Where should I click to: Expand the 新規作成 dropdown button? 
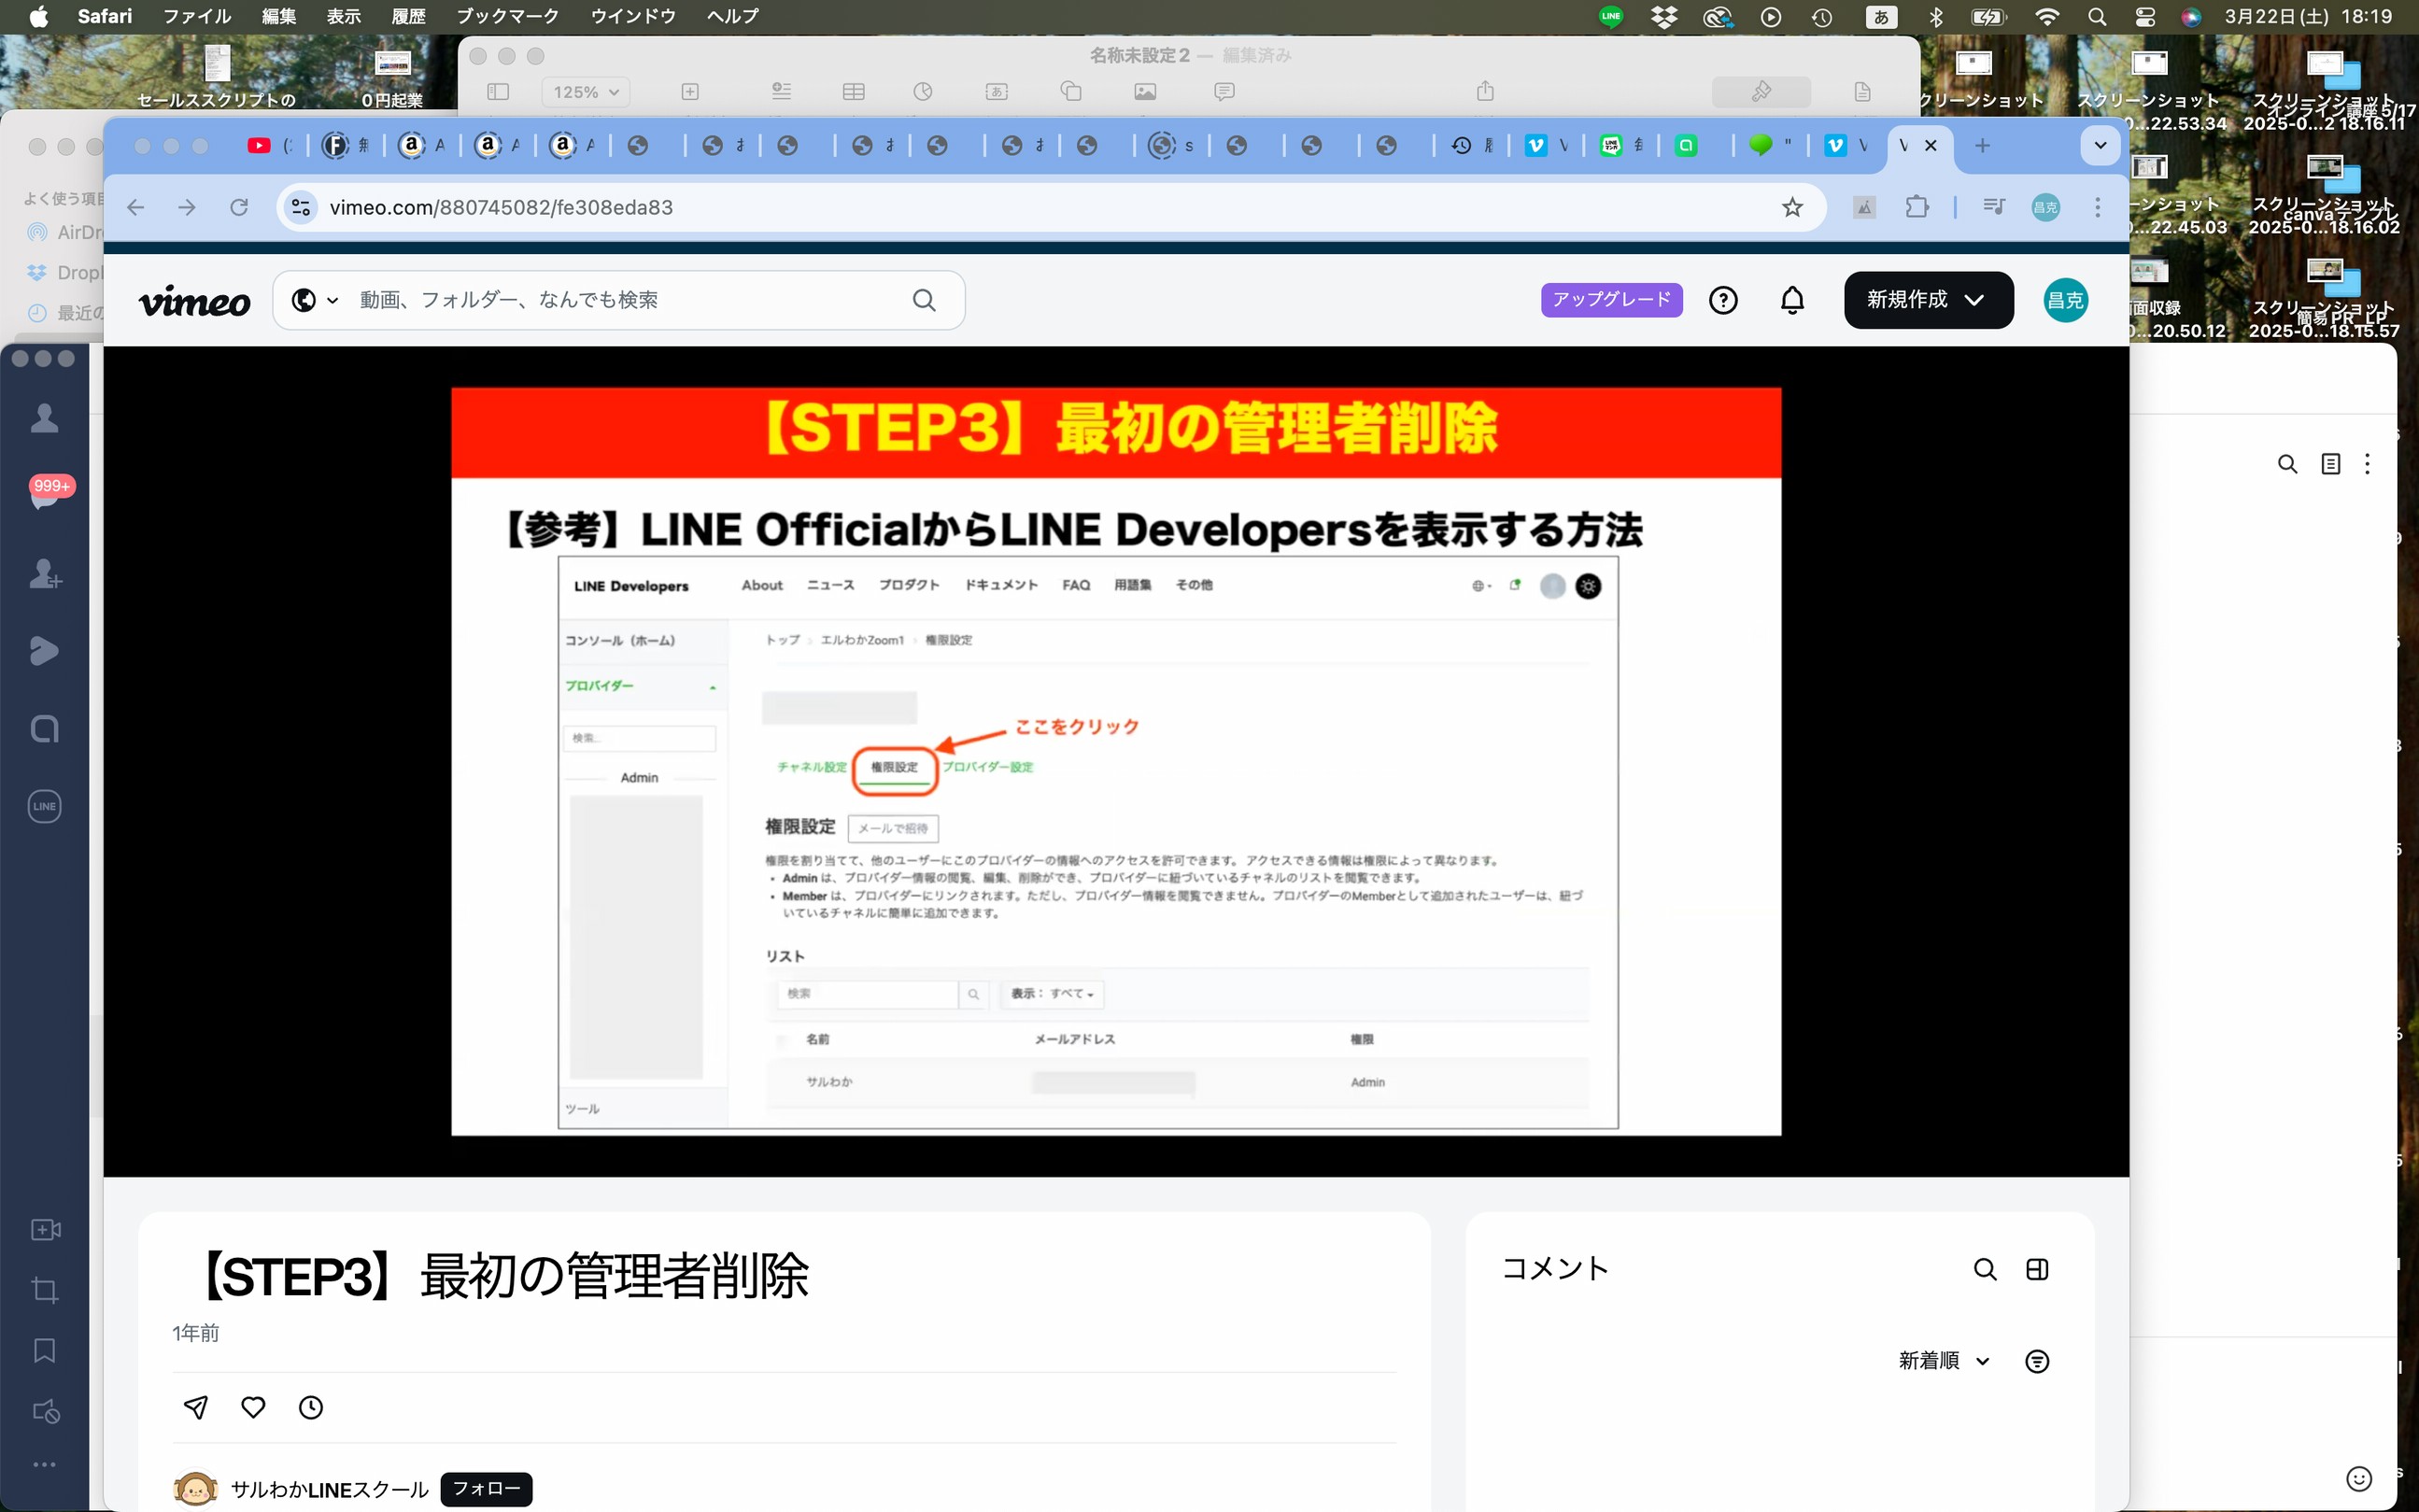click(1928, 300)
